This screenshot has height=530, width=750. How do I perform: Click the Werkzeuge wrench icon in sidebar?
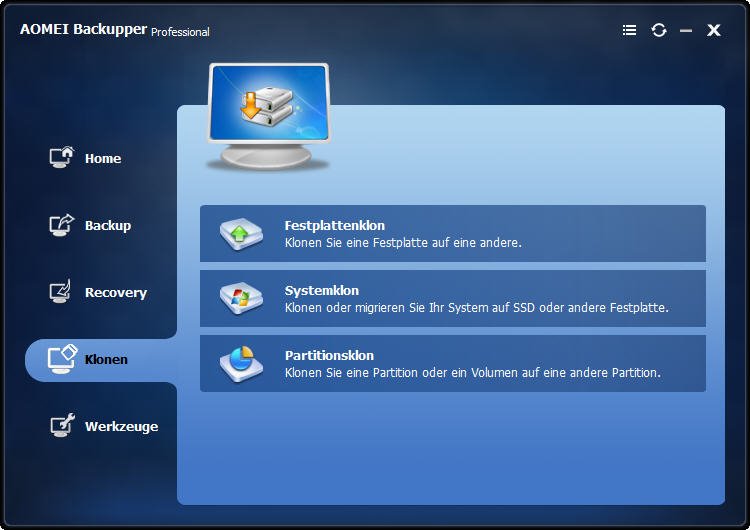click(x=63, y=425)
